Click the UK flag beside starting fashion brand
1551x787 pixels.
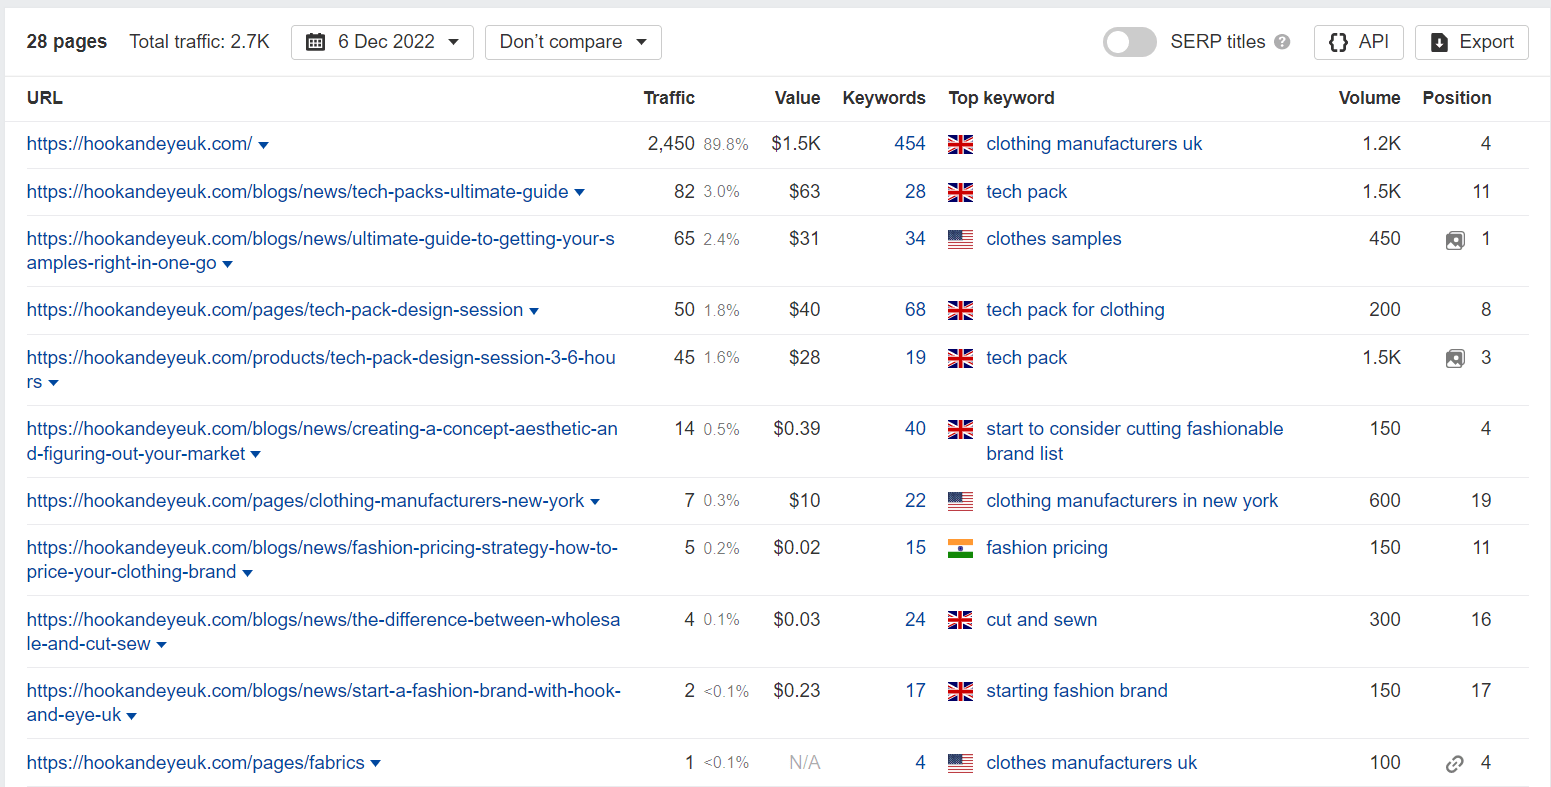click(960, 691)
